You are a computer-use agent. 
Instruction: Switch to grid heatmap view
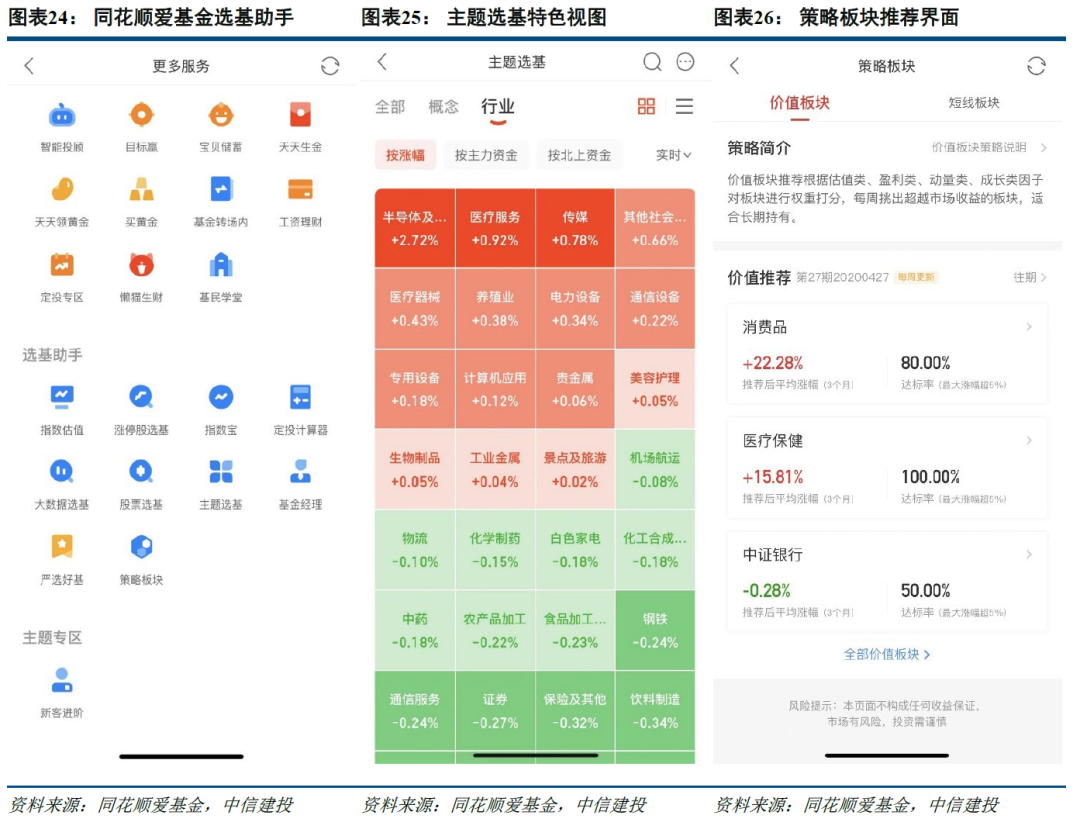point(646,106)
